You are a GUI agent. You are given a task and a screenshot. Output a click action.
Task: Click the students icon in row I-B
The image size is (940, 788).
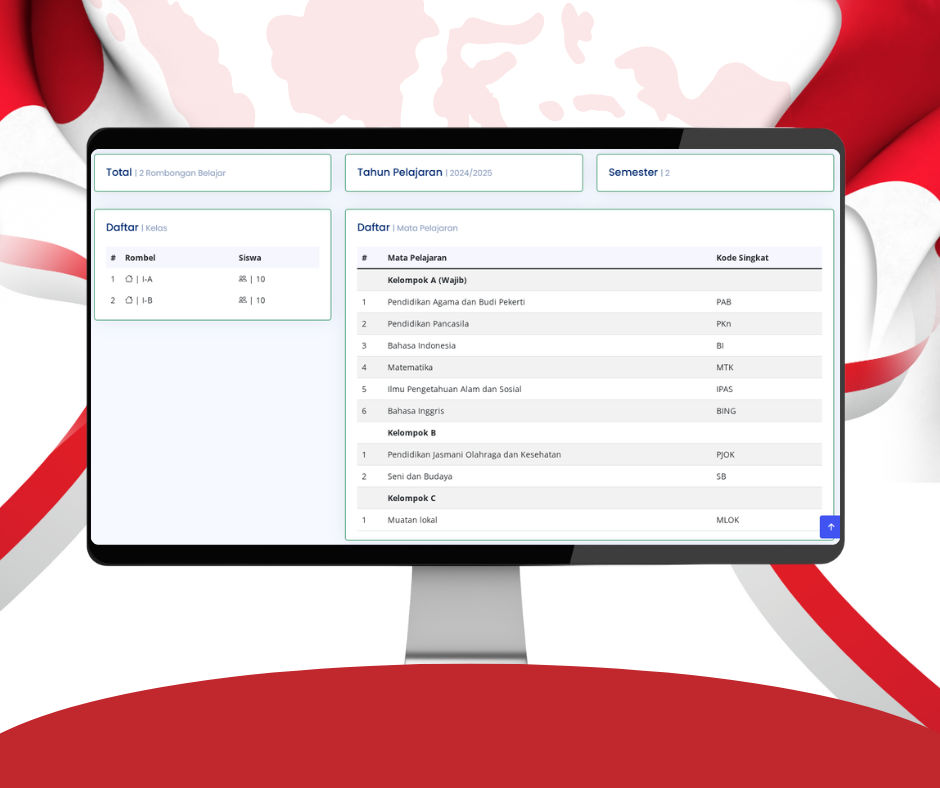coord(243,300)
